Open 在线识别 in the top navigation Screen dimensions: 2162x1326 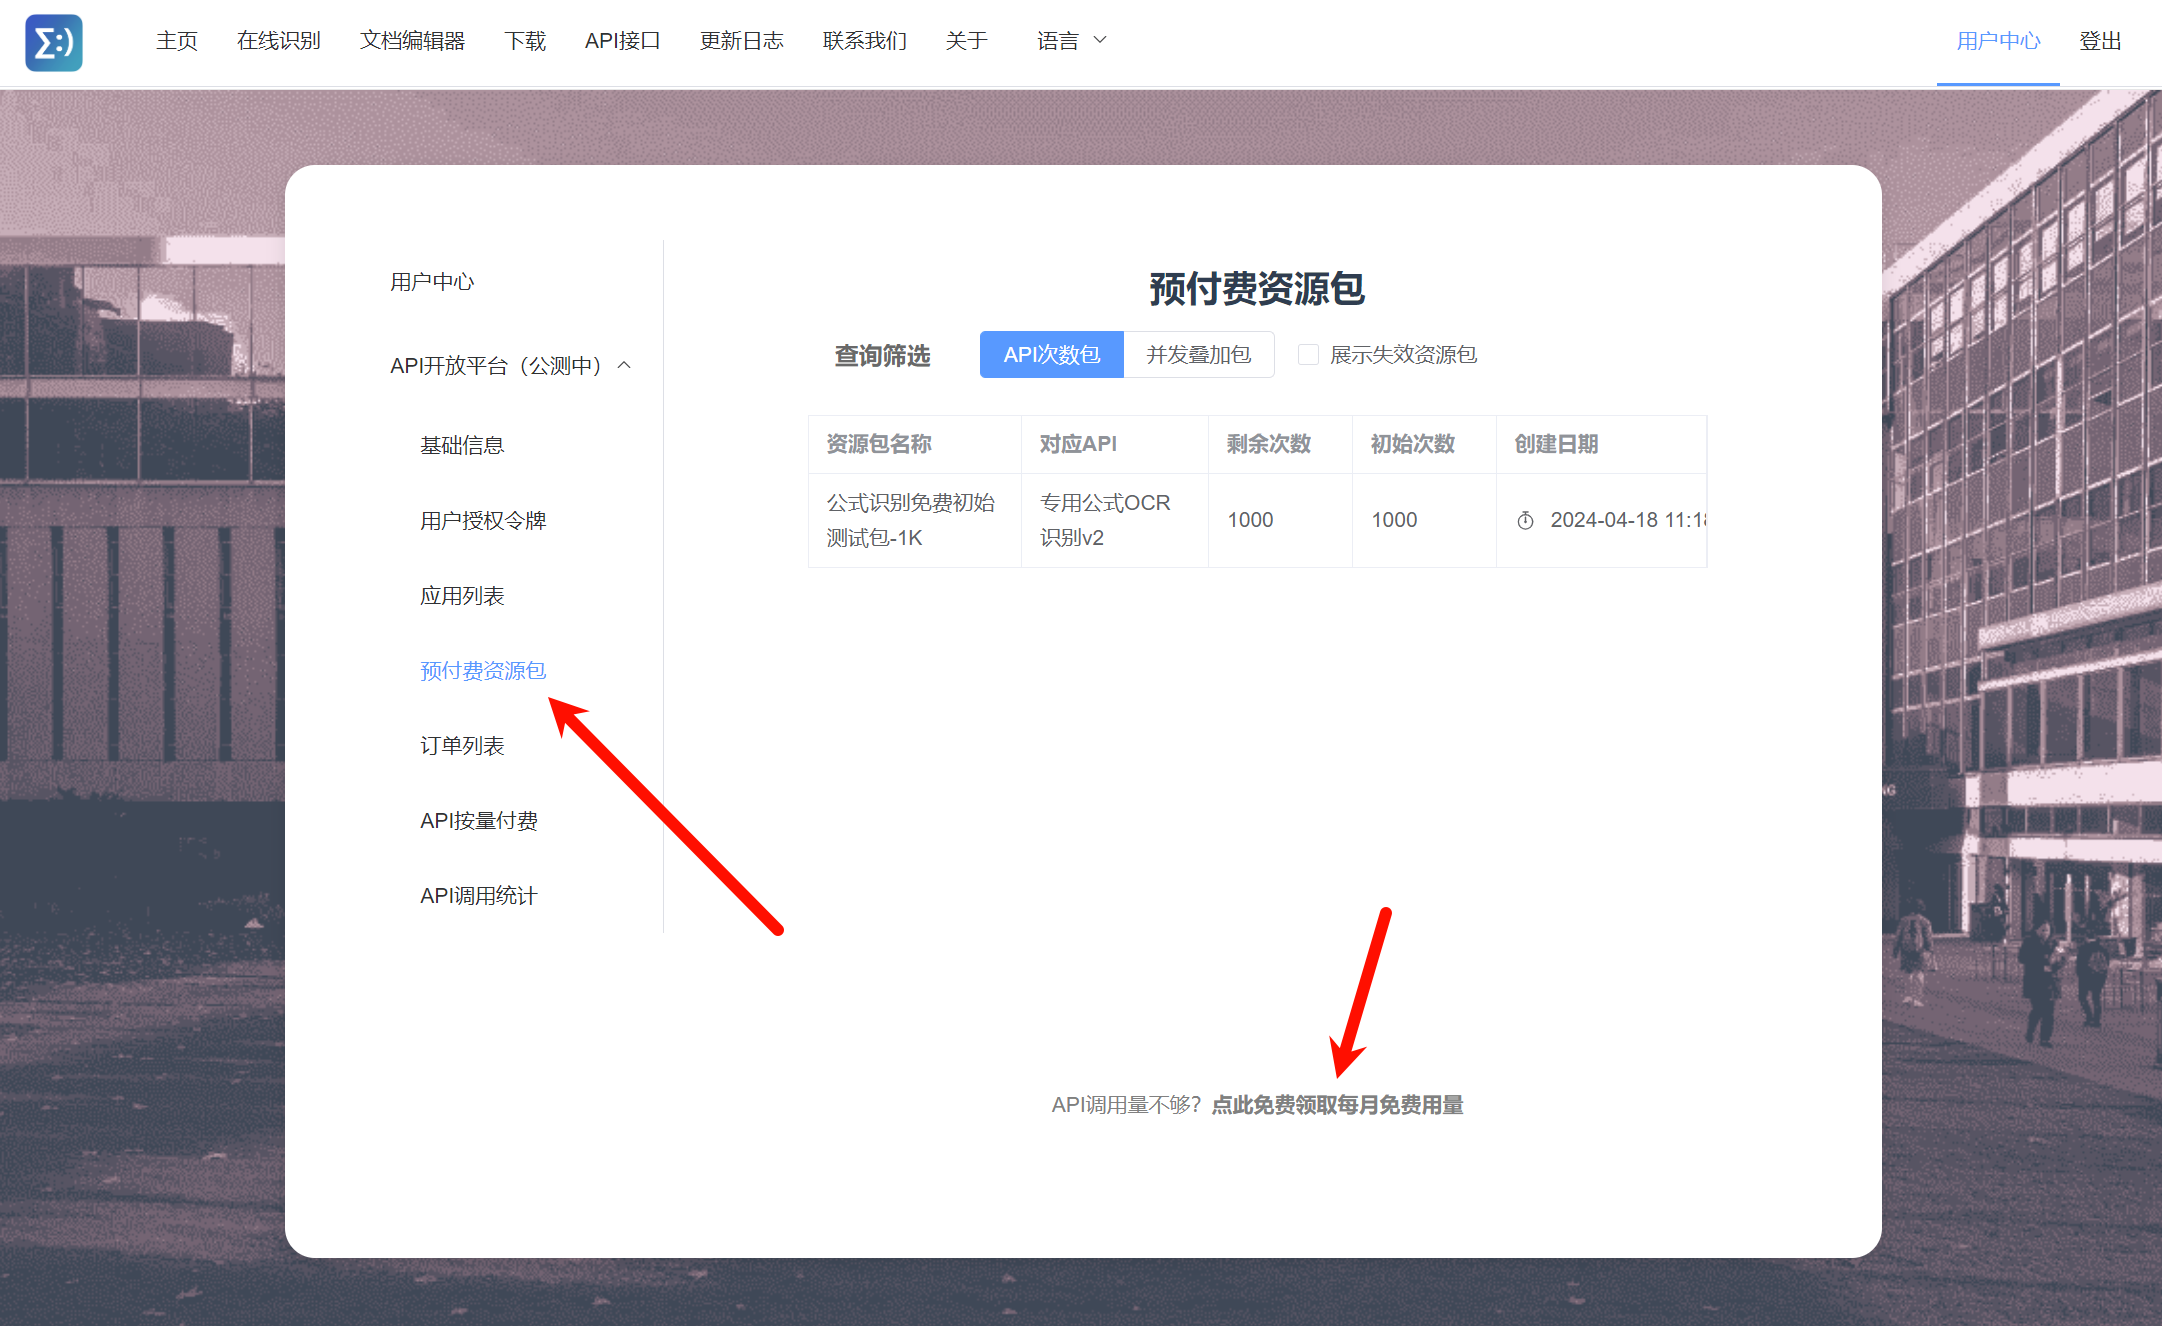(278, 41)
